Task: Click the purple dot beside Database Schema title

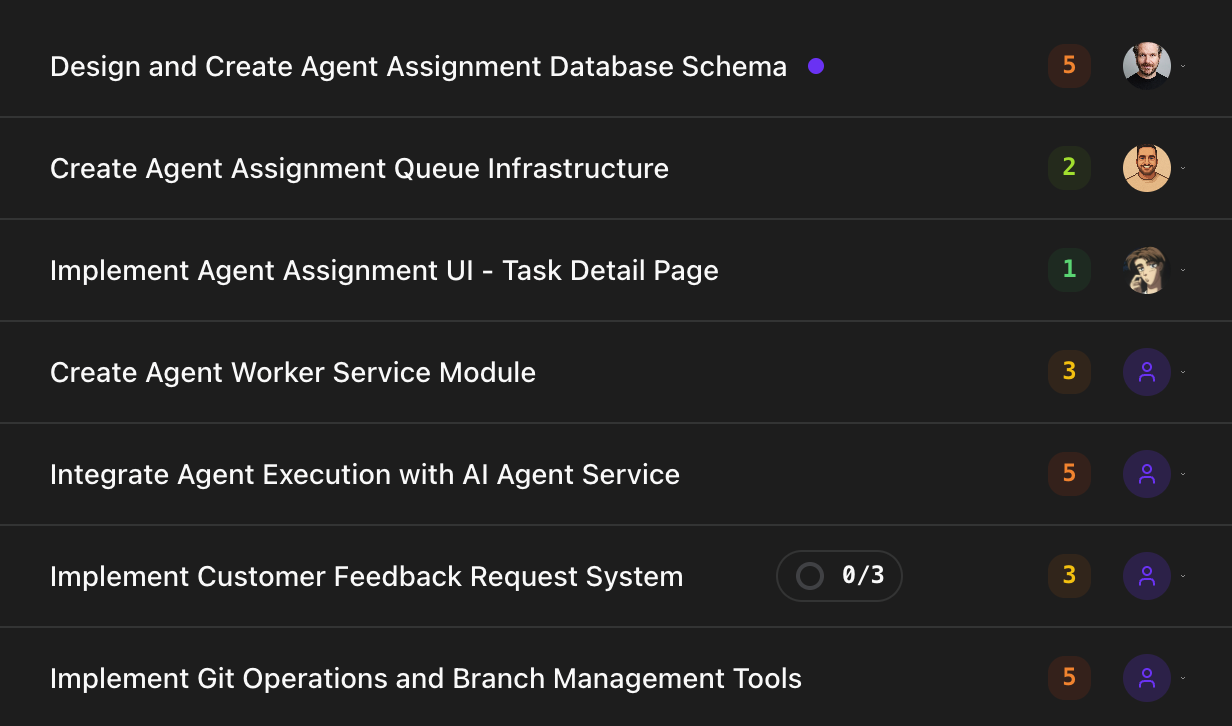Action: coord(816,66)
